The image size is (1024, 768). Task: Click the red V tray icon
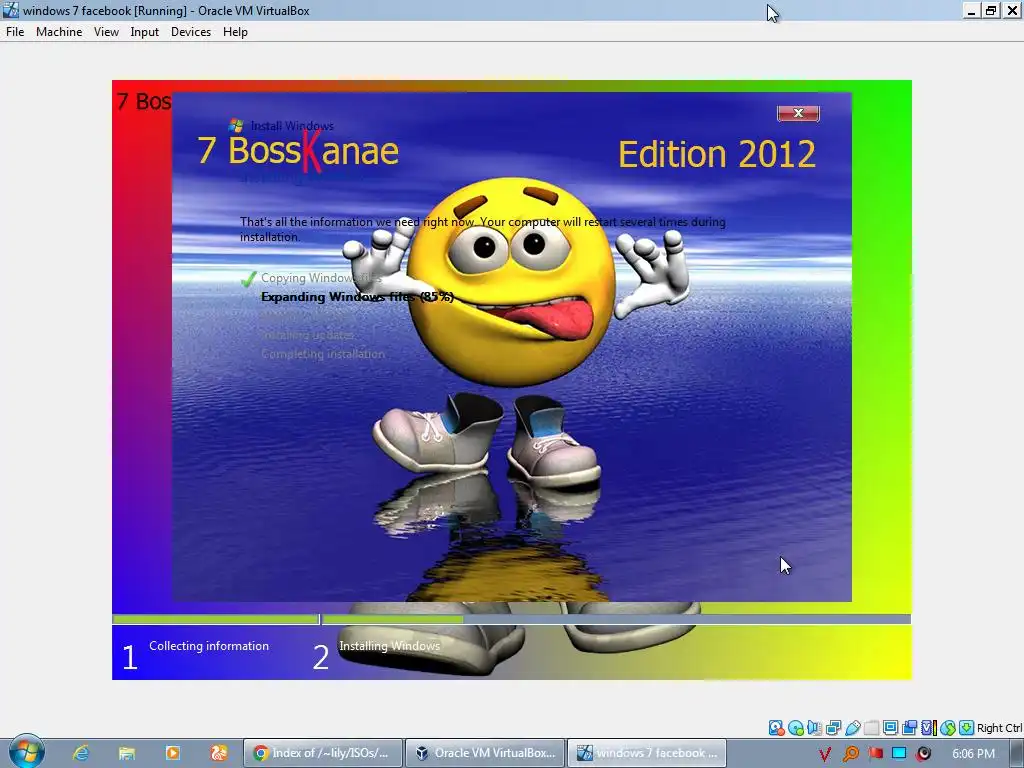point(825,754)
